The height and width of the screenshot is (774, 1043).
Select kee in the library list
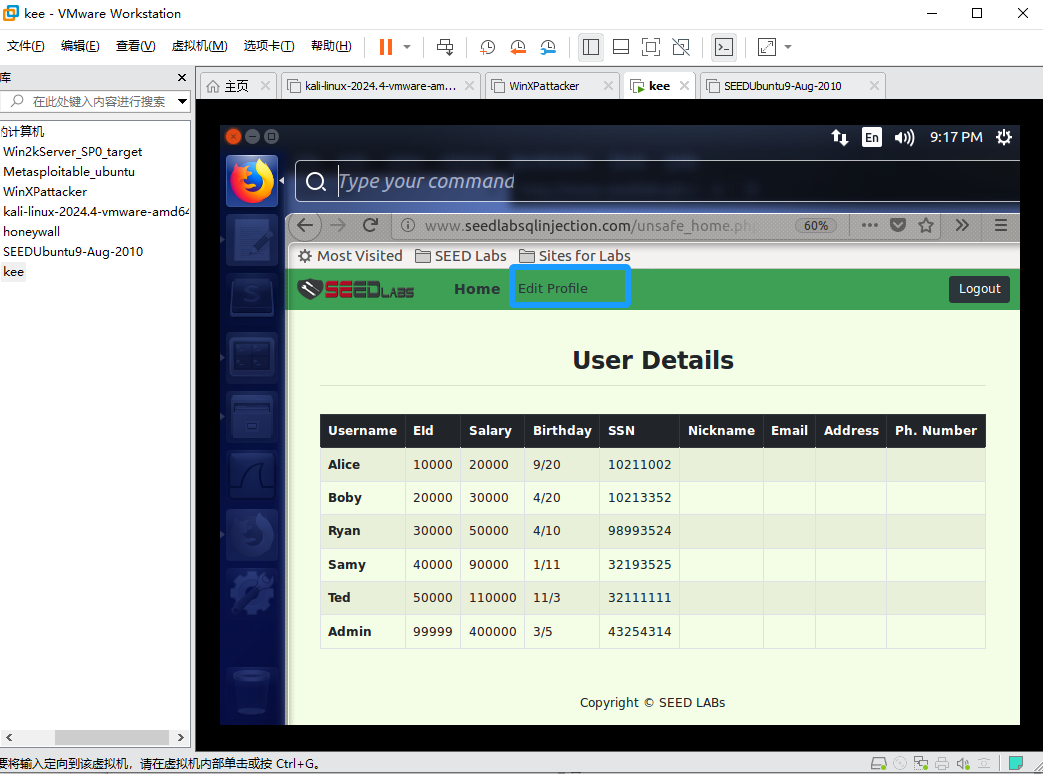[13, 271]
